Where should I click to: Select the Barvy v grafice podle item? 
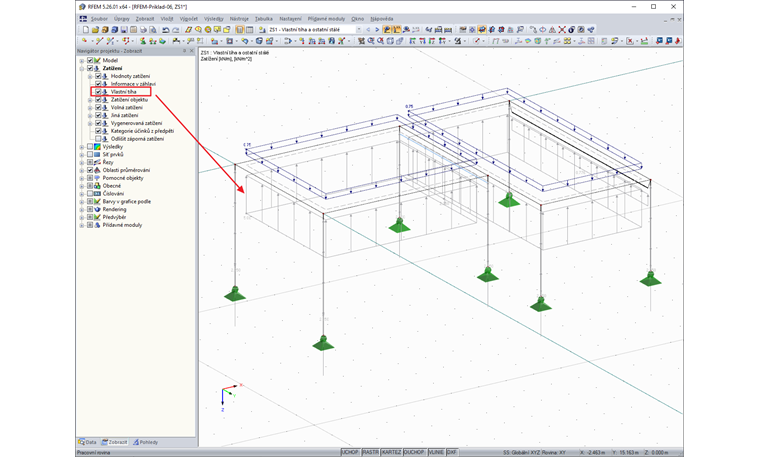(127, 202)
